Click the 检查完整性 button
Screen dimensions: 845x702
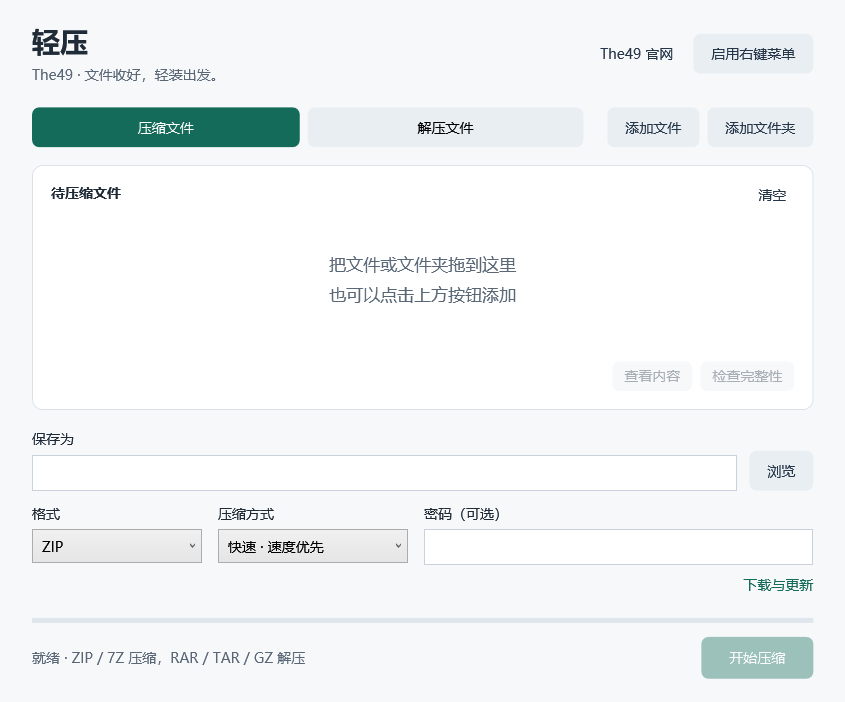pyautogui.click(x=747, y=376)
